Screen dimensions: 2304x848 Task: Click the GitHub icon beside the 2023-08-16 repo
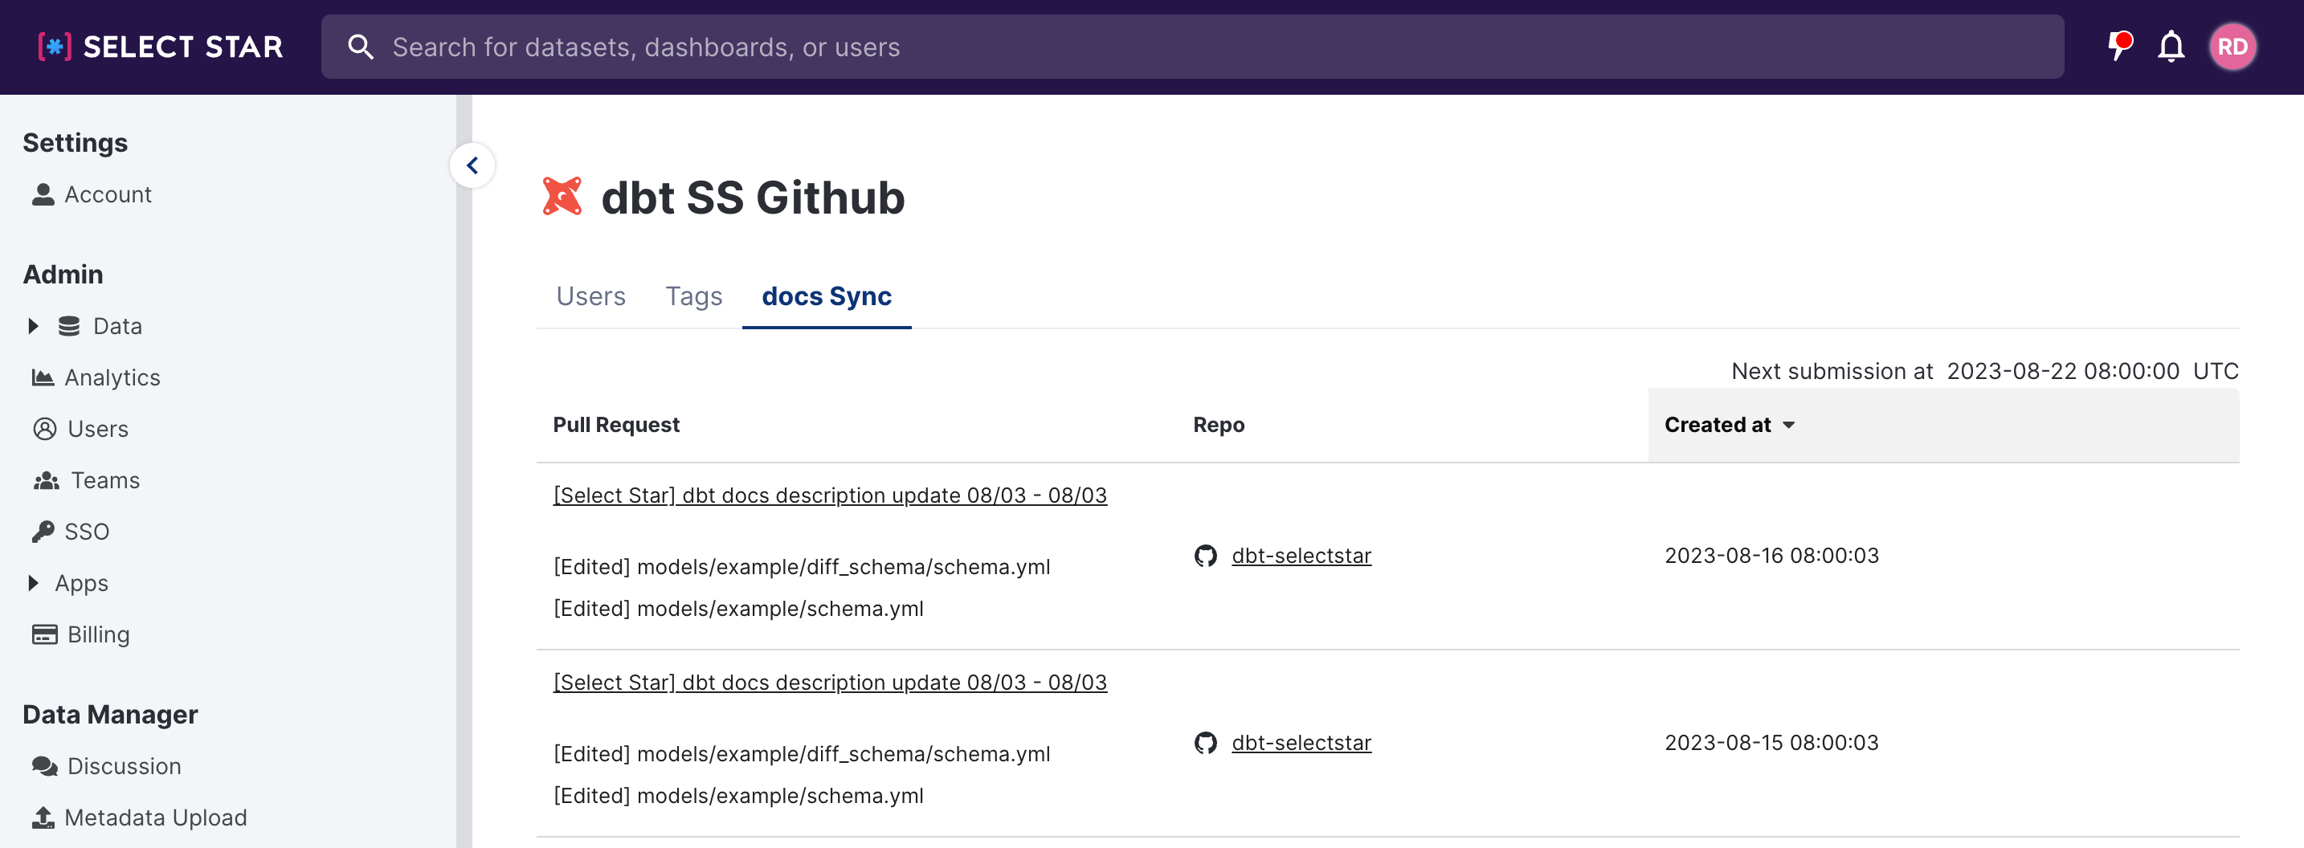pos(1206,556)
